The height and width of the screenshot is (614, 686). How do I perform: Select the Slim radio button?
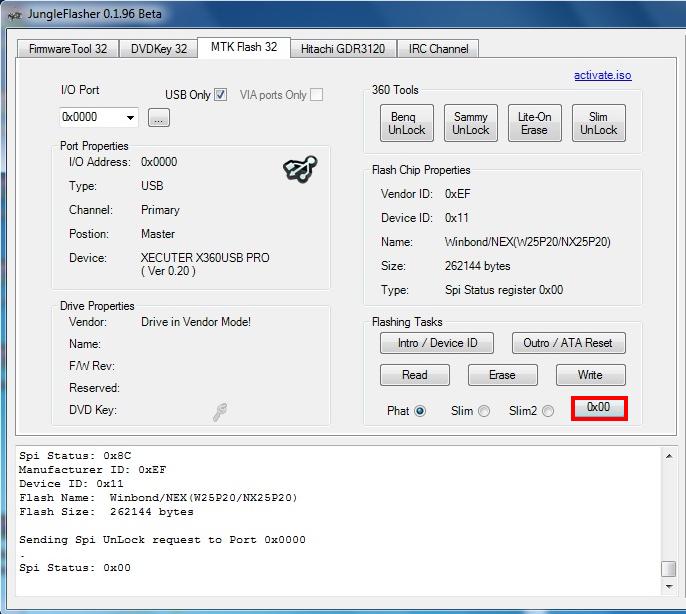click(484, 411)
